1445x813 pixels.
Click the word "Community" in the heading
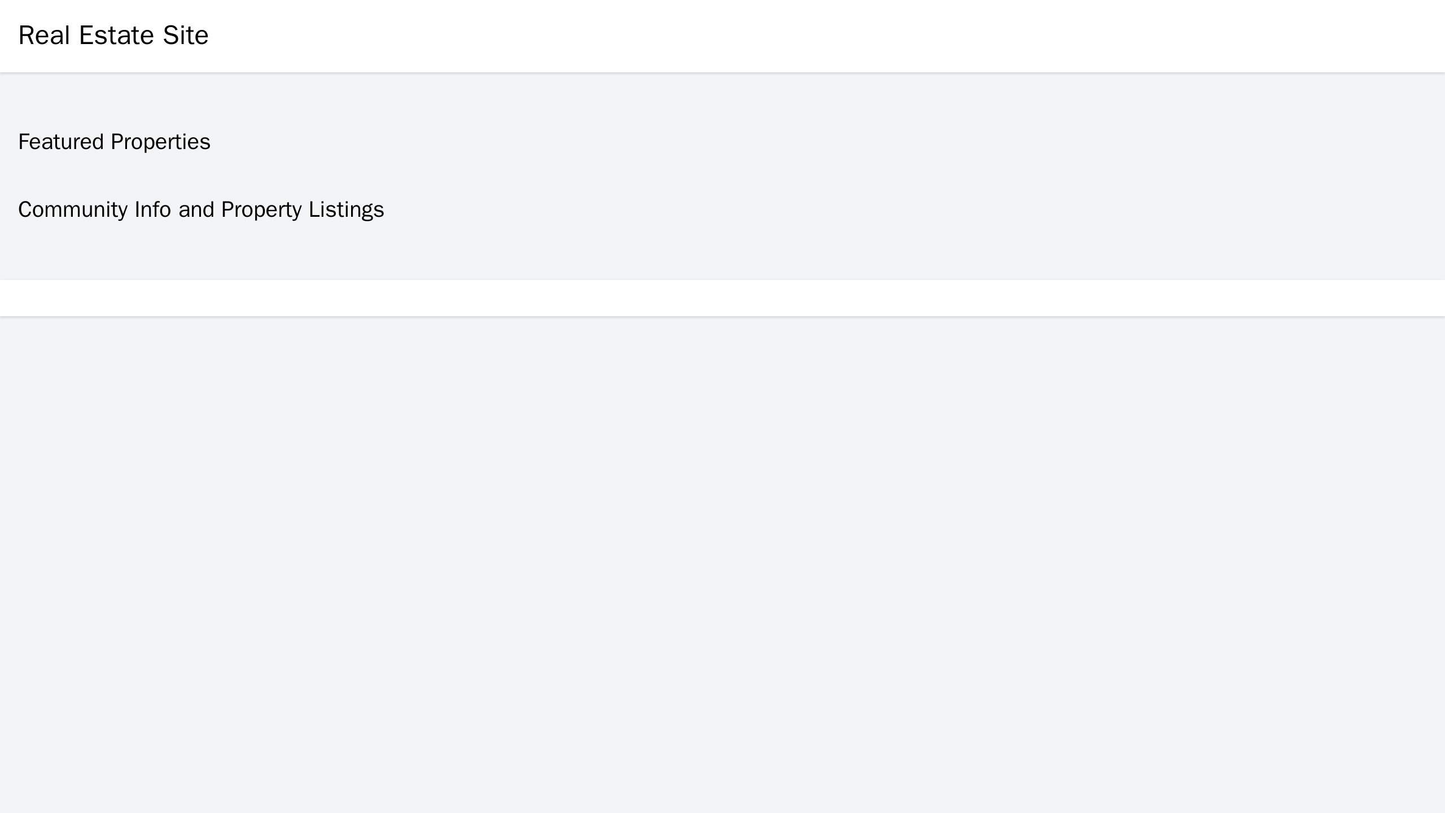tap(73, 210)
